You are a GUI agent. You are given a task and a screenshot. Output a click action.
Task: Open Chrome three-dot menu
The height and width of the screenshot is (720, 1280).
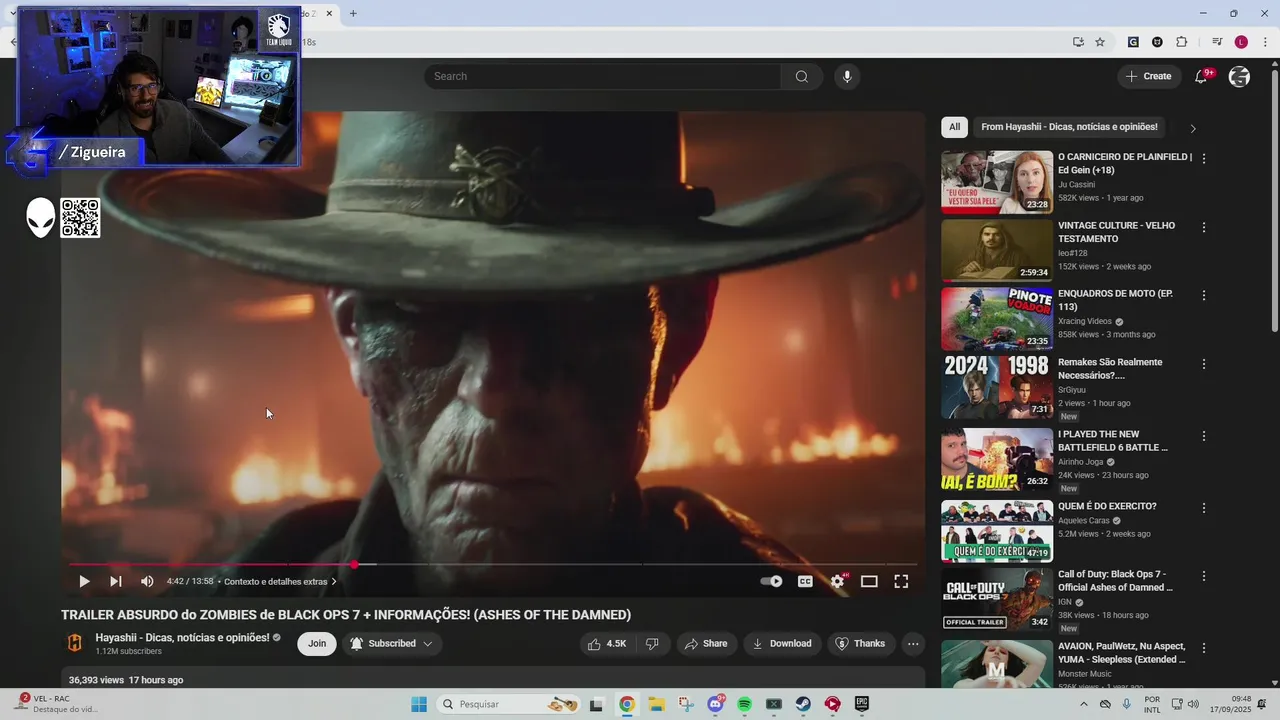(1265, 42)
